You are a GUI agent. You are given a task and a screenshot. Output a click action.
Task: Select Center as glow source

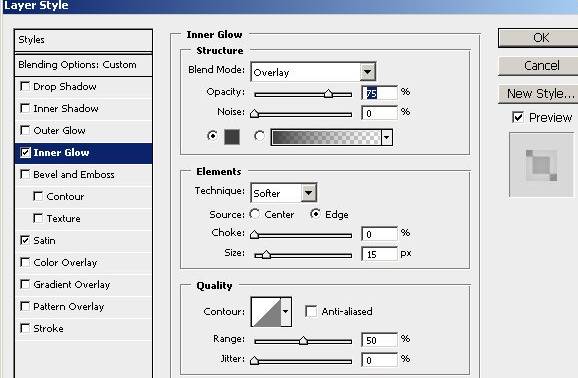(x=254, y=214)
